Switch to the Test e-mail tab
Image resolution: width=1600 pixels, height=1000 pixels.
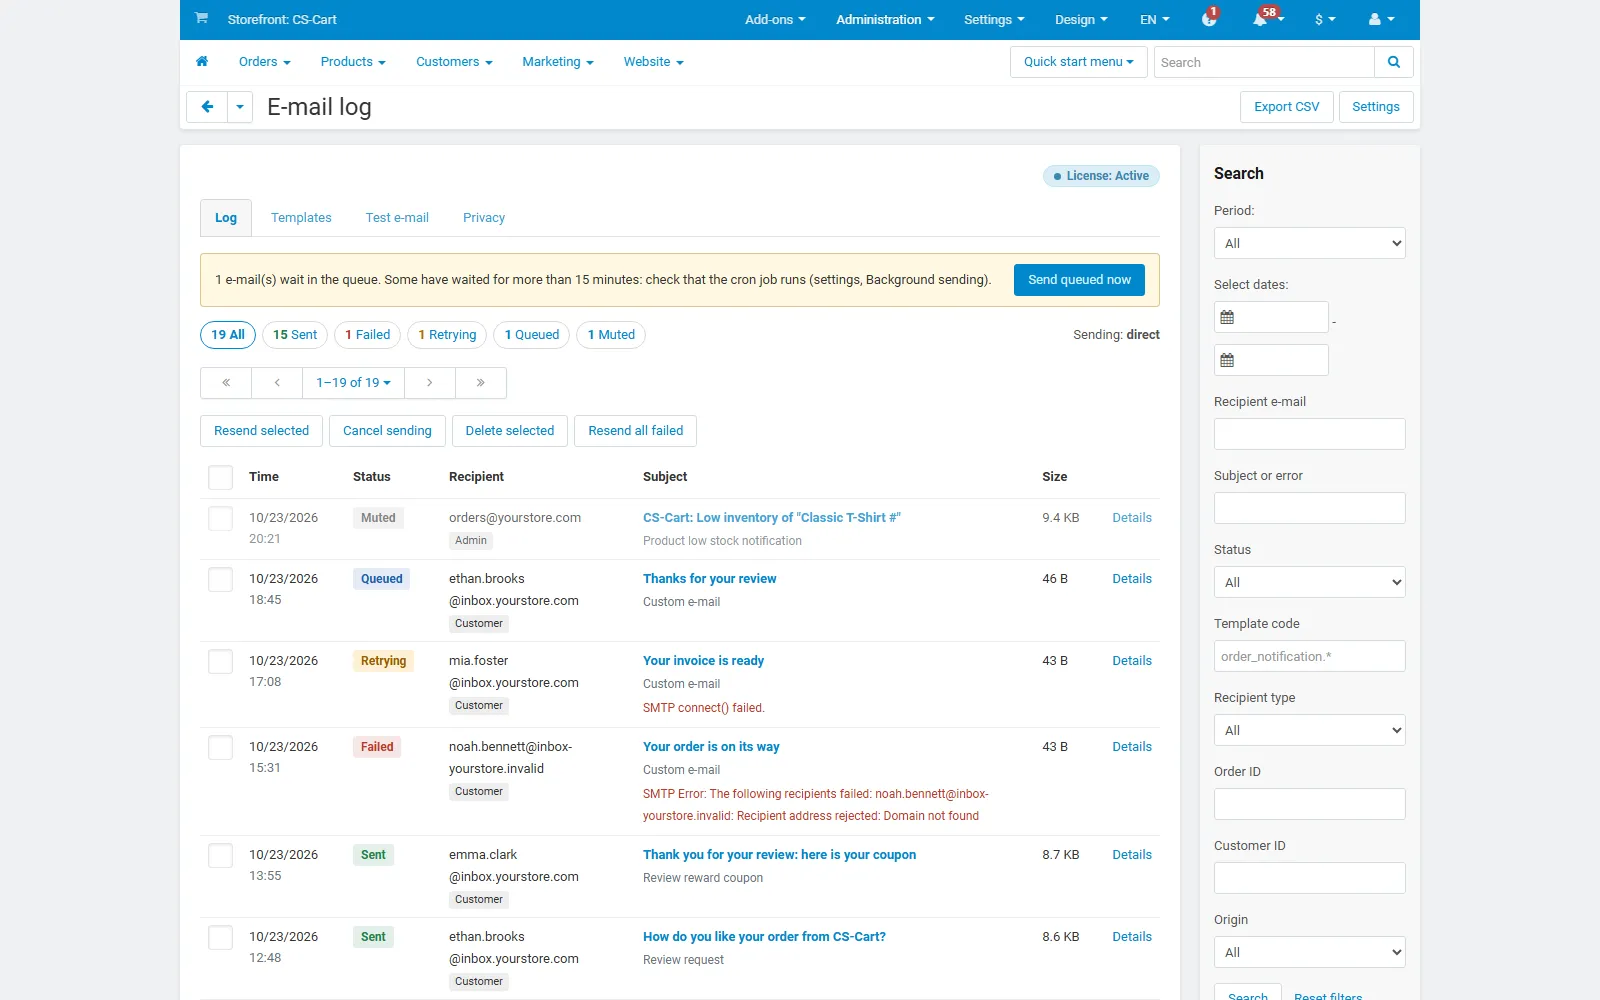(x=397, y=218)
